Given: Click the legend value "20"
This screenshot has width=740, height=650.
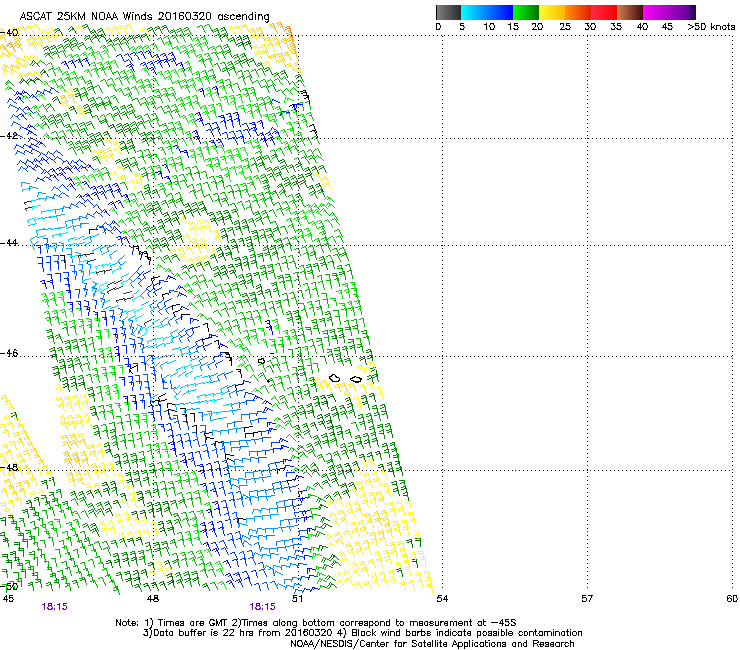Looking at the screenshot, I should click(x=537, y=26).
